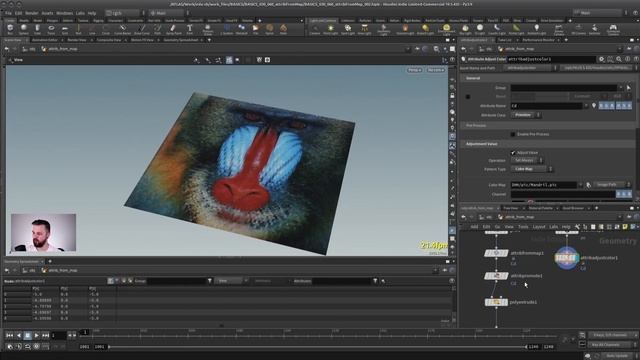Image resolution: width=640 pixels, height=360 pixels.
Task: Select the attribpromote1 node
Action: point(496,276)
